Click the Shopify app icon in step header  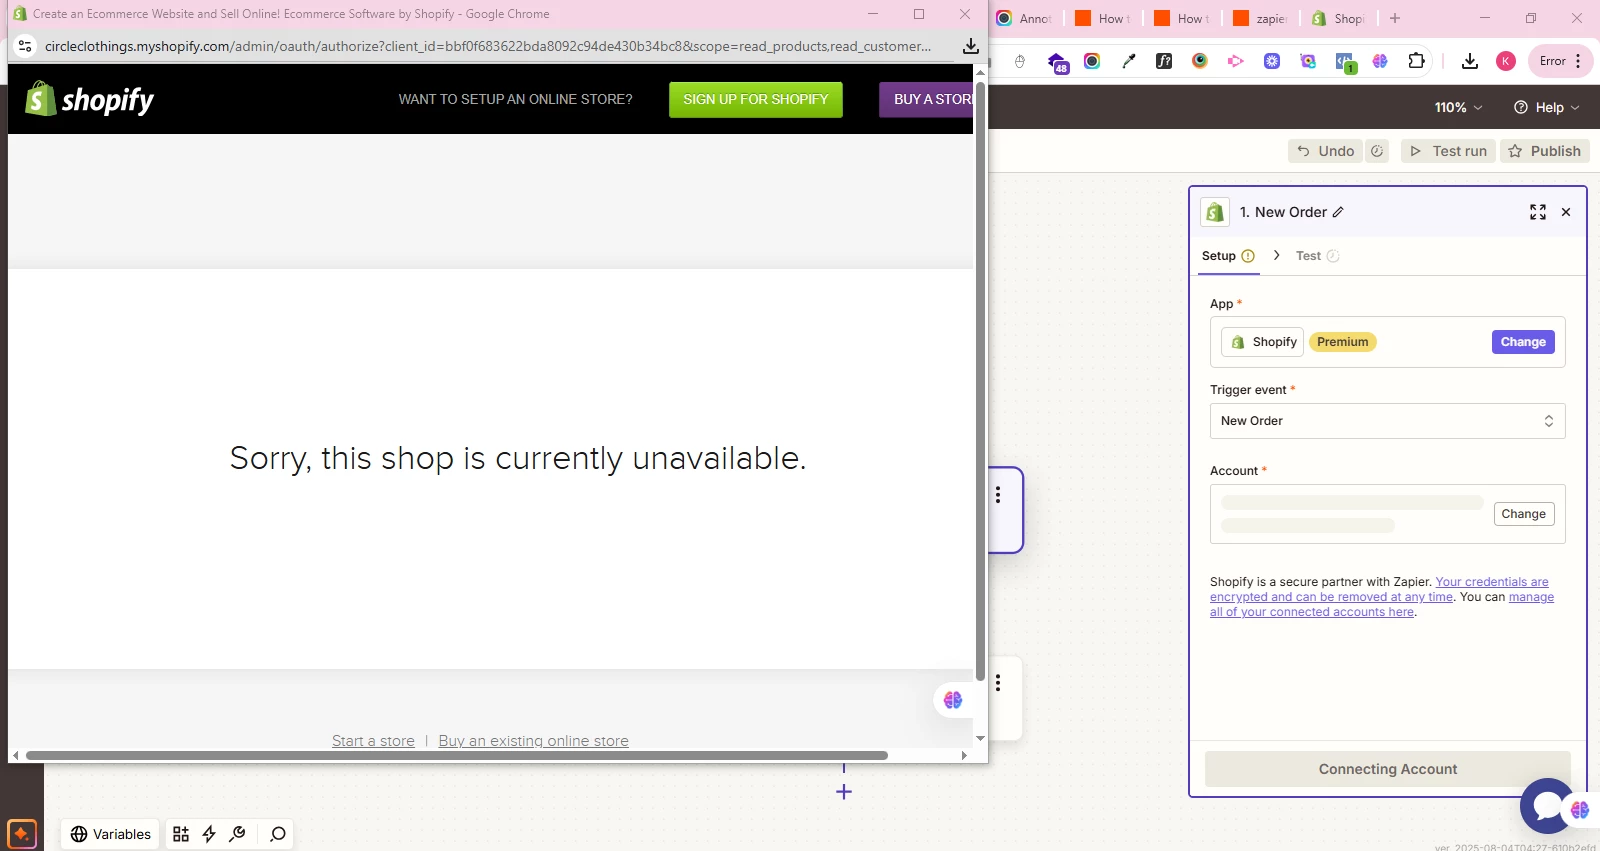pyautogui.click(x=1215, y=212)
